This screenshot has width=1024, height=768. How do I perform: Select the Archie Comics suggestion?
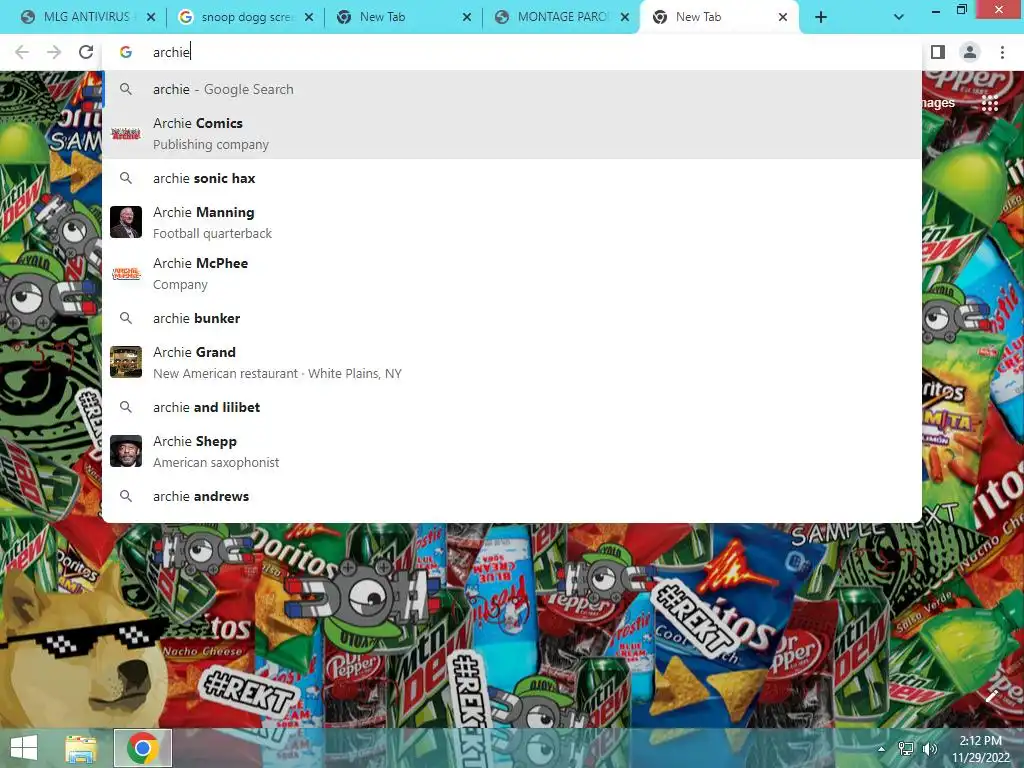(512, 133)
